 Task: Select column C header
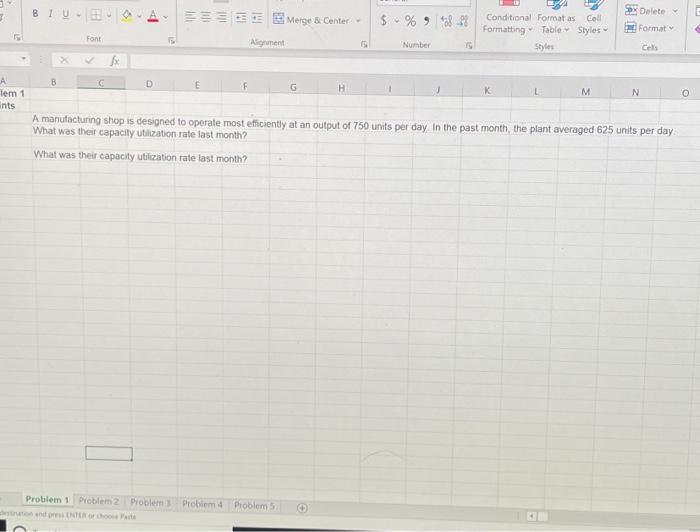(x=101, y=83)
